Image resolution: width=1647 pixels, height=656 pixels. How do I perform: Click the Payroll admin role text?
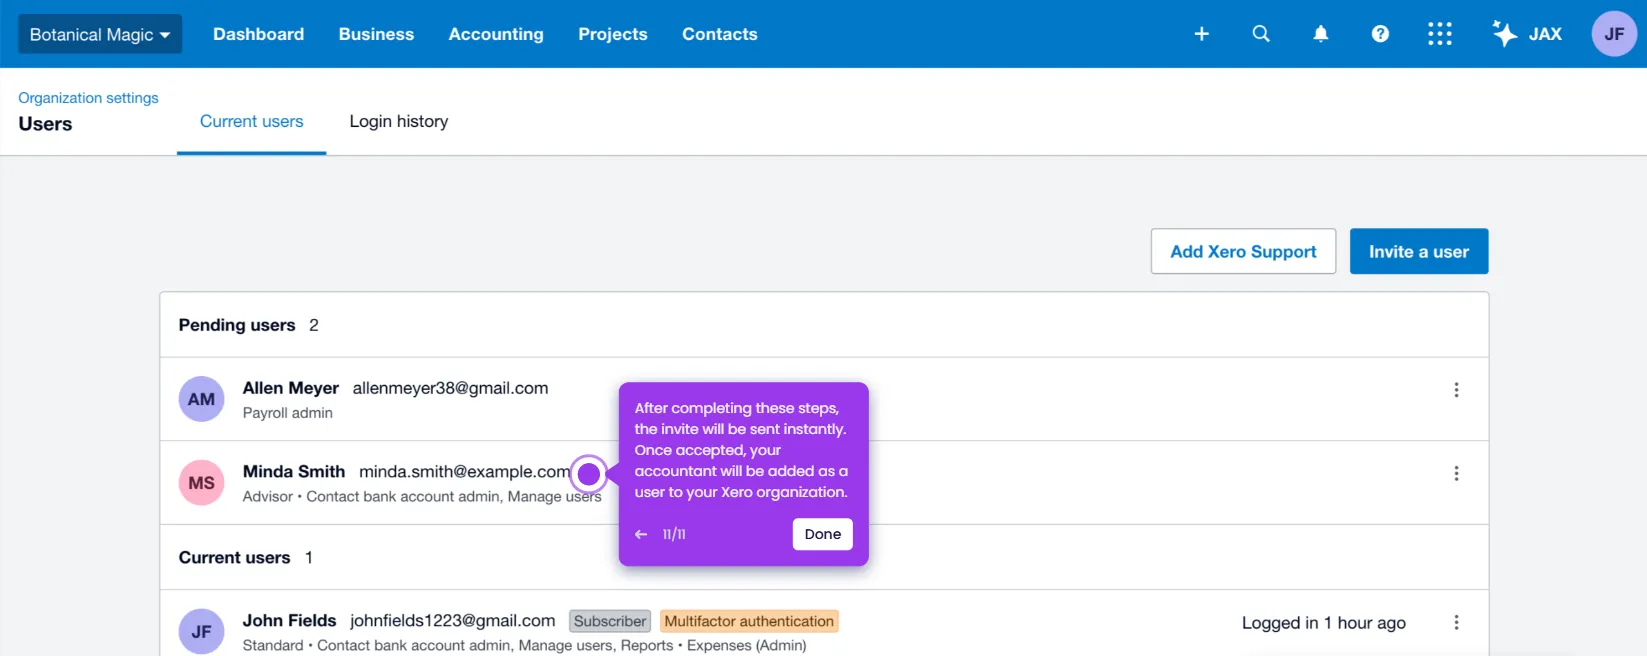[x=288, y=413]
